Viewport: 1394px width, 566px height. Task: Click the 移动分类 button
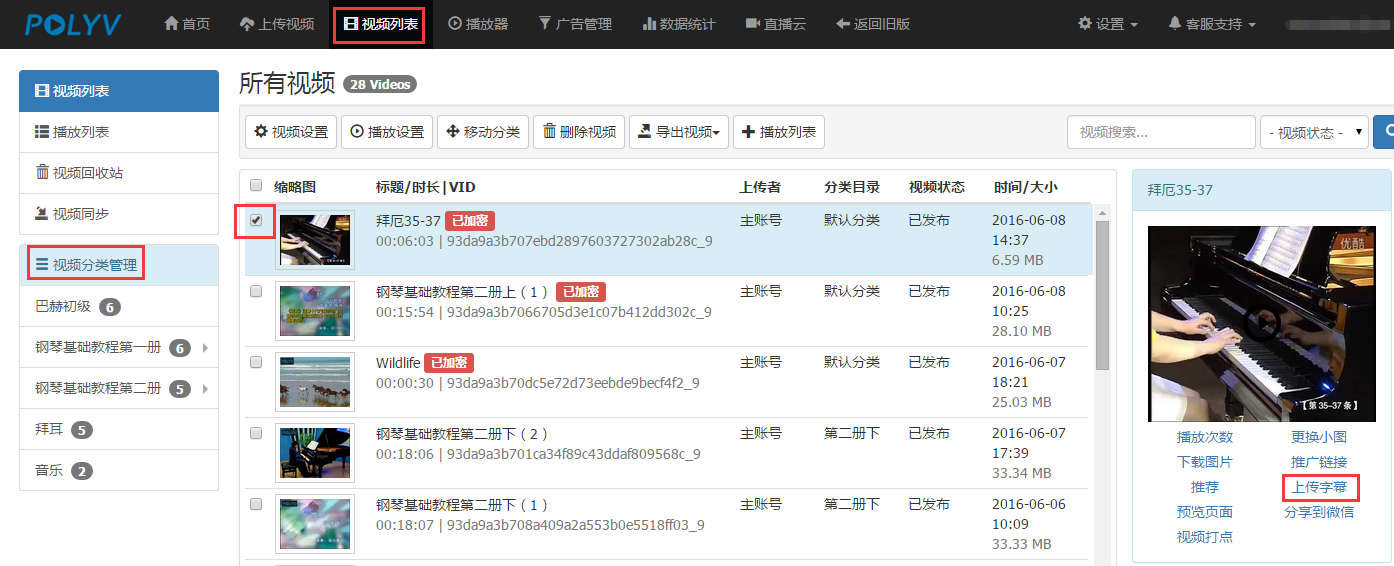483,132
